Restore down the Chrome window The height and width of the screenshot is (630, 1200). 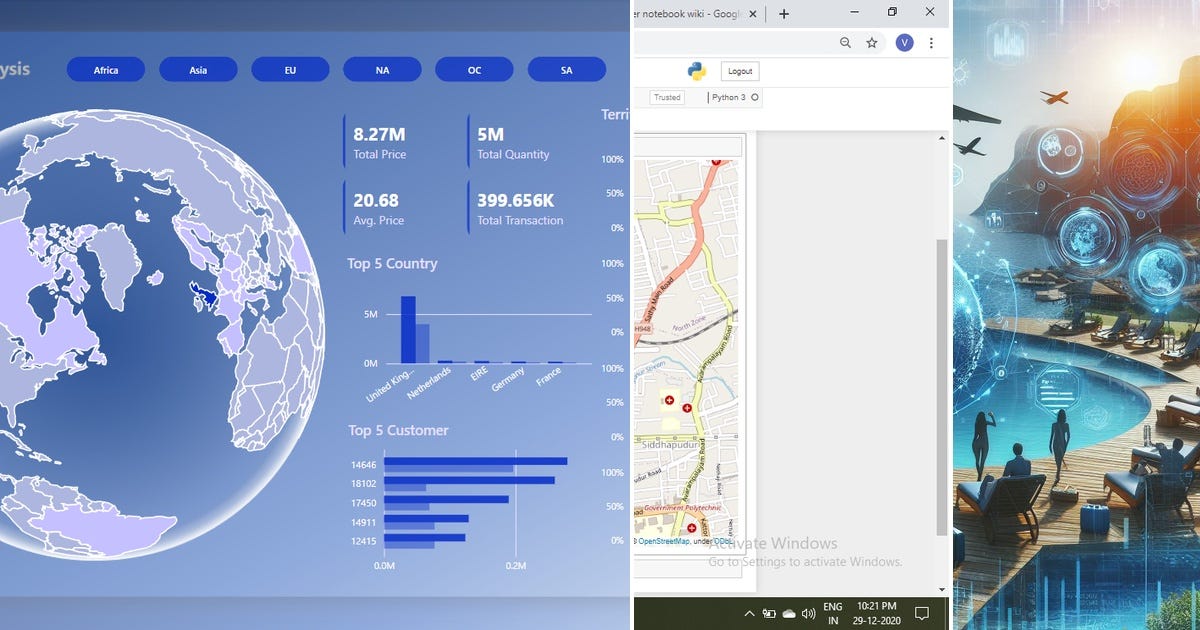tap(892, 12)
